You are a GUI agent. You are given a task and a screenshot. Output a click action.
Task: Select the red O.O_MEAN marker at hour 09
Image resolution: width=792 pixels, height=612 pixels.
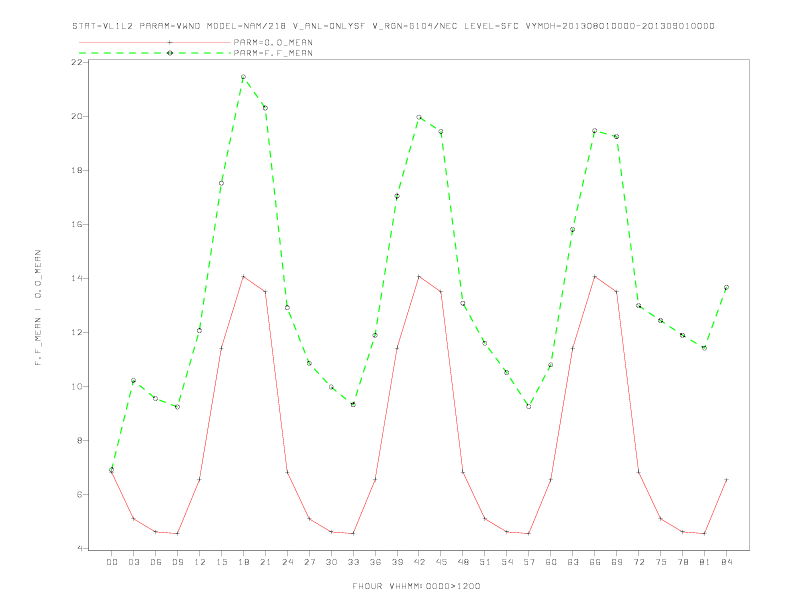[177, 533]
